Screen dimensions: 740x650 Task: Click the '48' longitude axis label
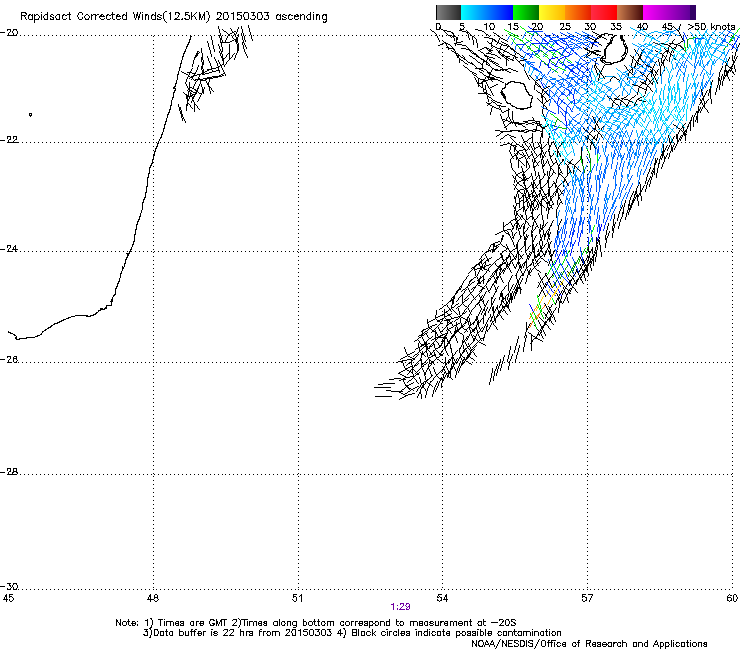coord(152,599)
